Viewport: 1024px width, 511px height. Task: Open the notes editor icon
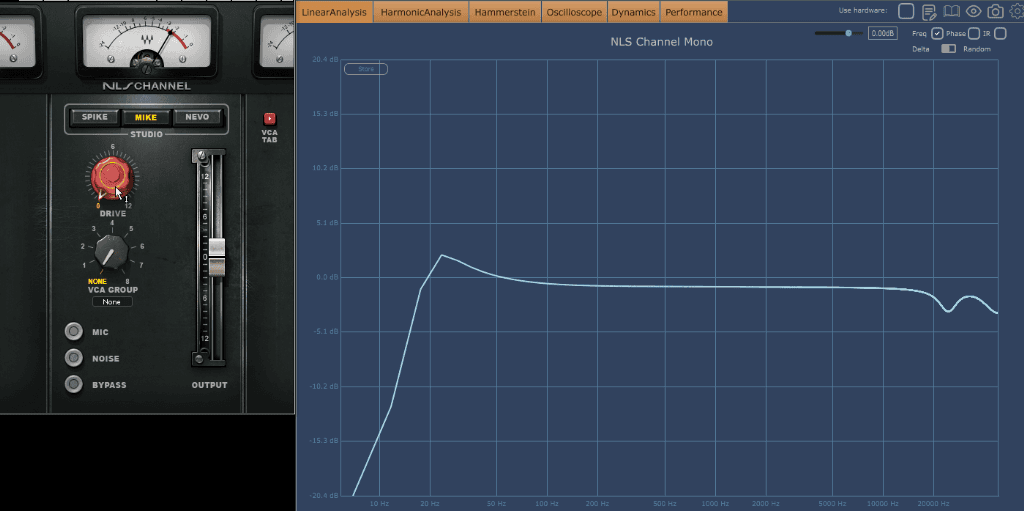929,11
